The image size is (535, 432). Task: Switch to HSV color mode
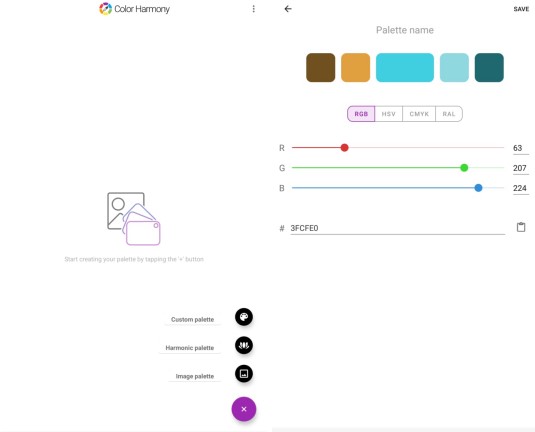(x=389, y=114)
